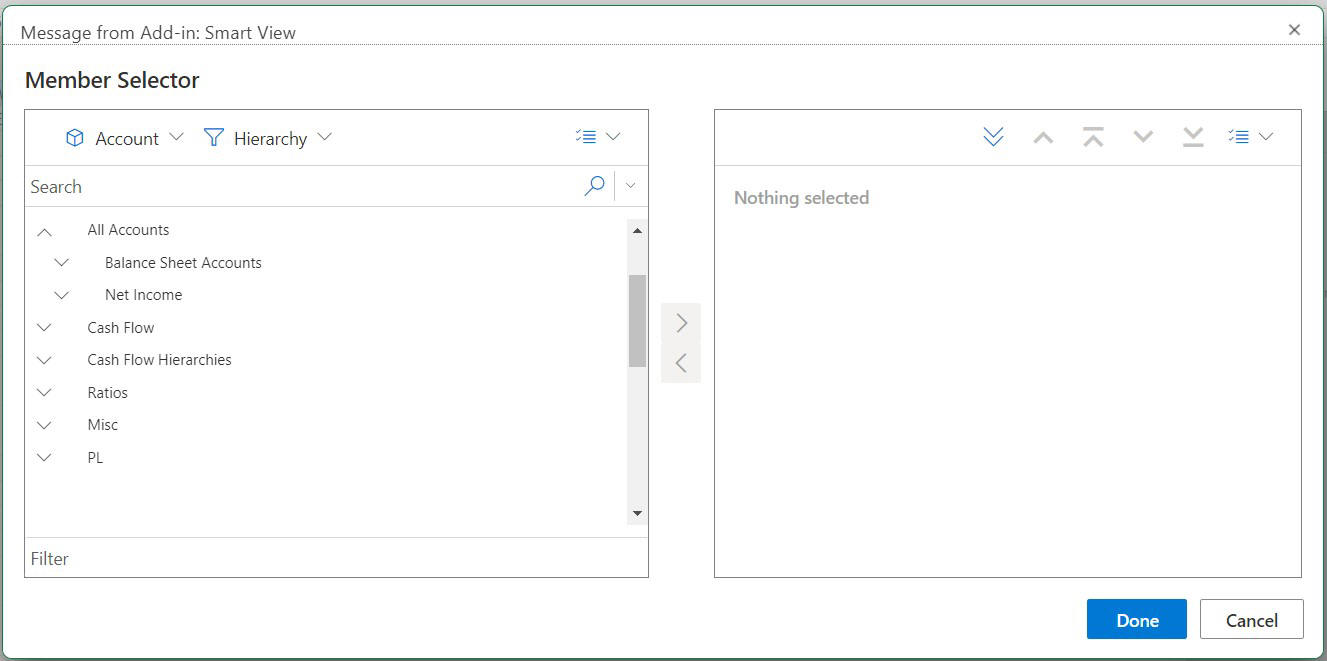Click the Cancel button
Image resolution: width=1327 pixels, height=661 pixels.
point(1251,619)
